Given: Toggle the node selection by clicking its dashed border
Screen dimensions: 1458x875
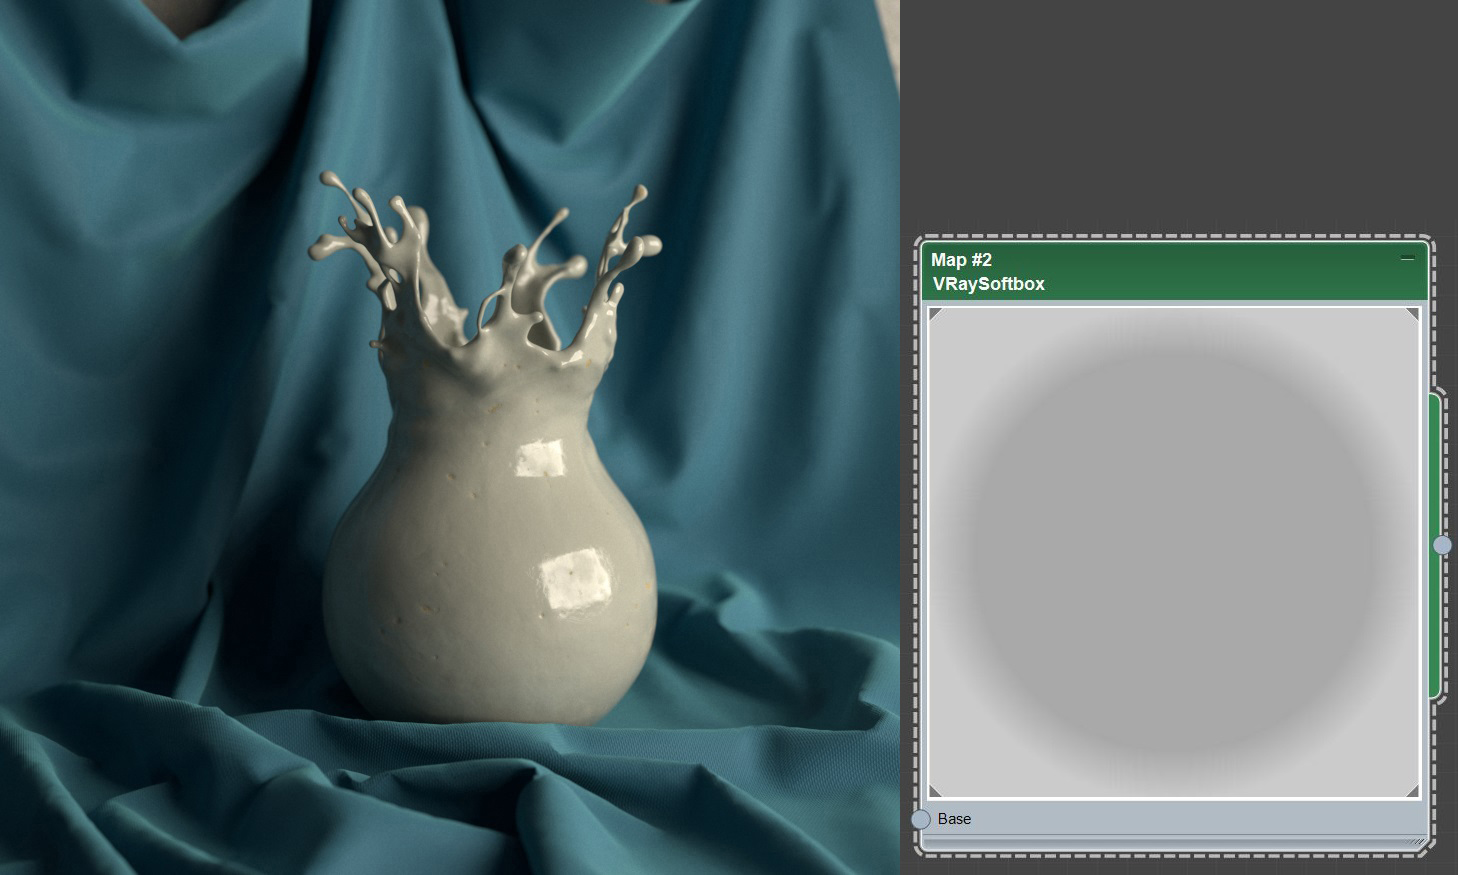Looking at the screenshot, I should pyautogui.click(x=1172, y=238).
